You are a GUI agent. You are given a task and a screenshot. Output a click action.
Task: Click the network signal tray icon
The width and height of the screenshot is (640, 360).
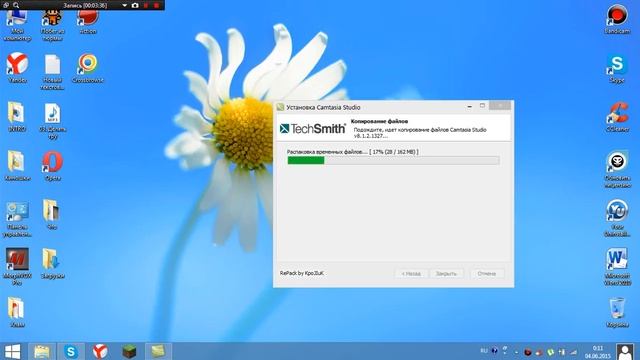(x=573, y=352)
